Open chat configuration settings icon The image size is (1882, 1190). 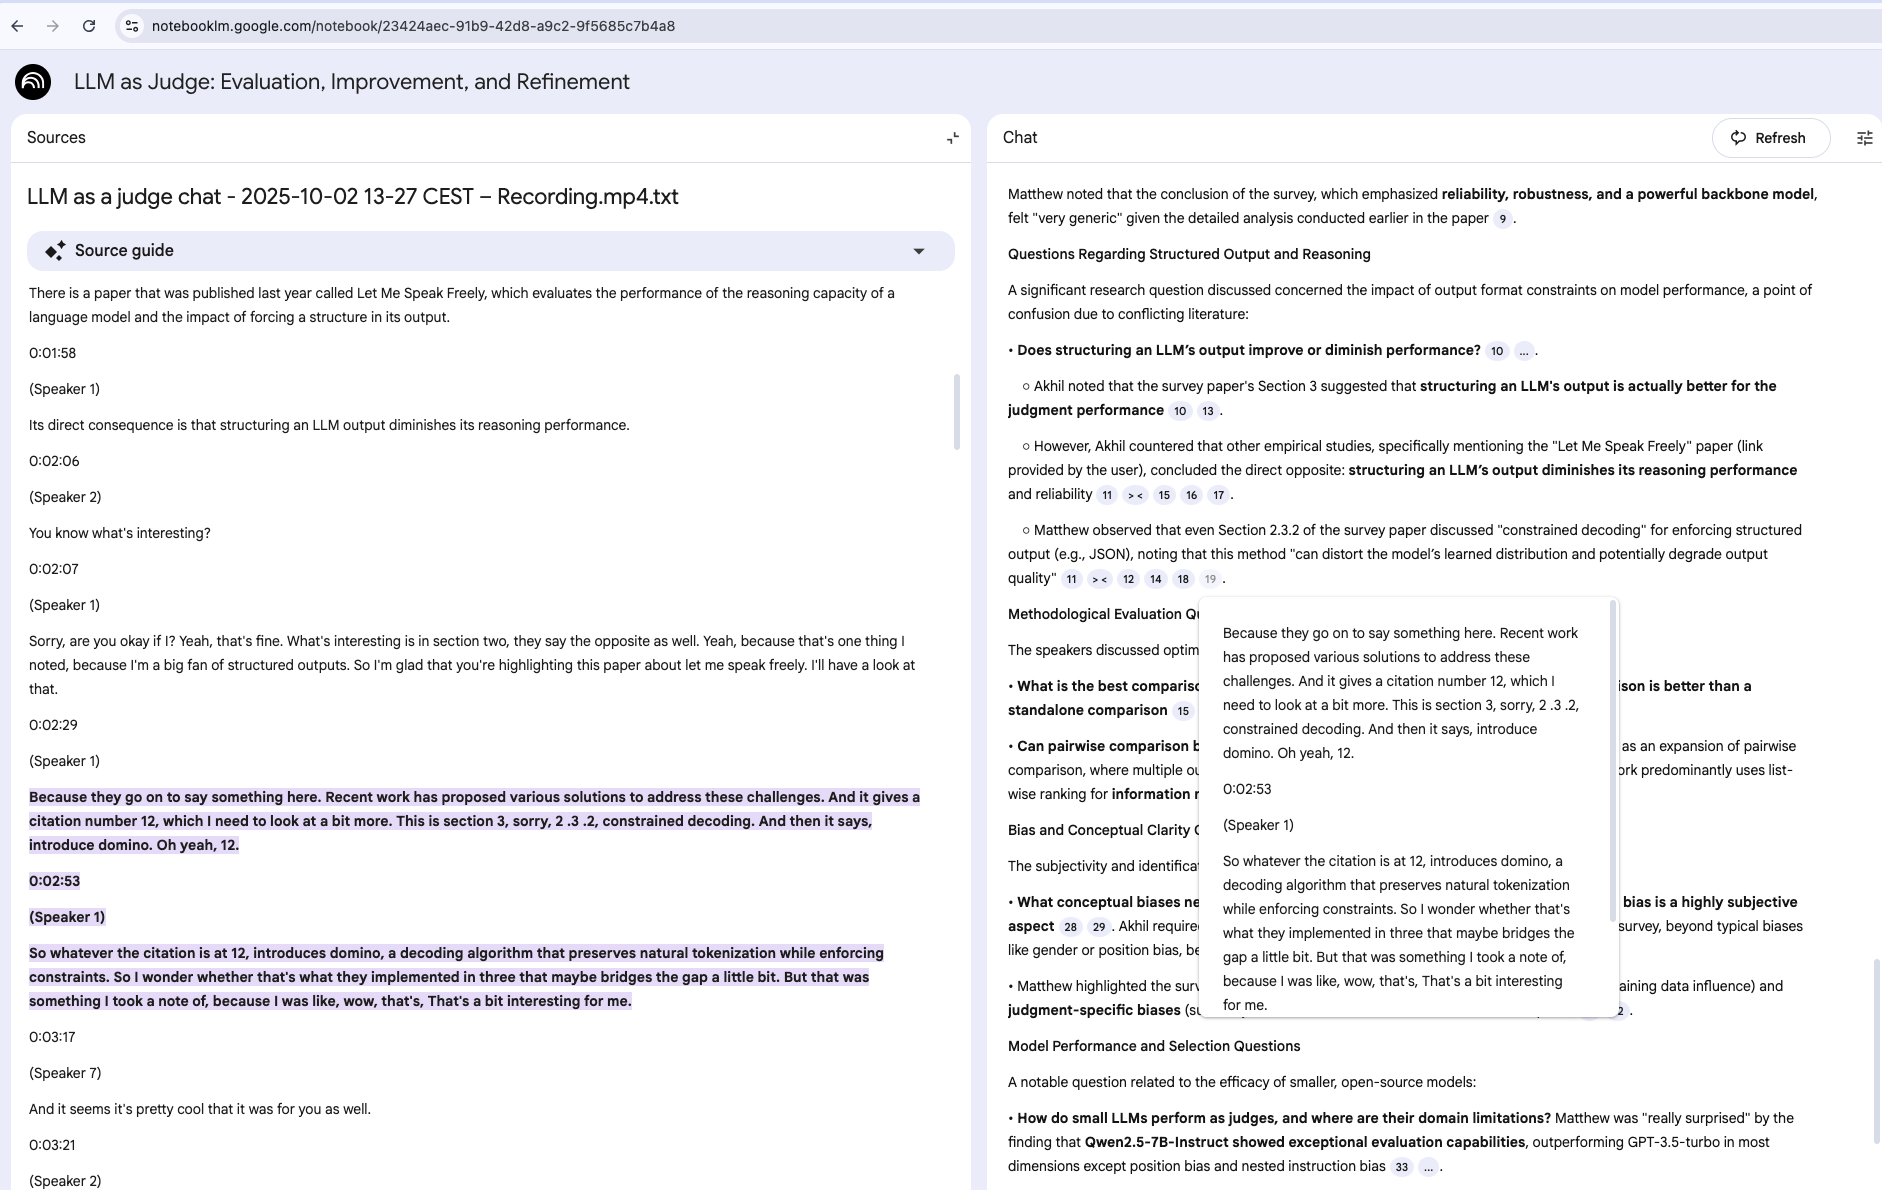click(1864, 138)
